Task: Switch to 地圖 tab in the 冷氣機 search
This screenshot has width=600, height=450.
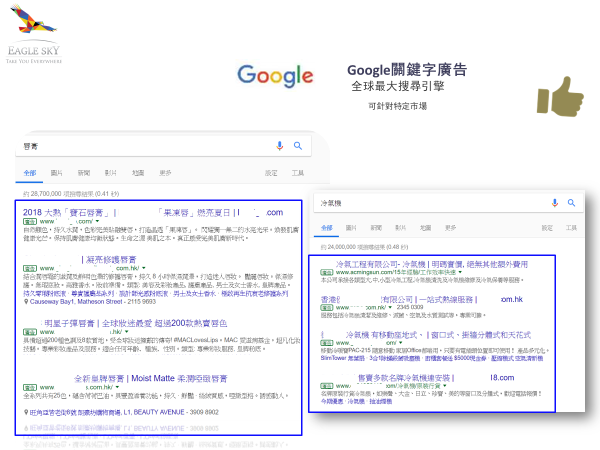Action: 426,228
